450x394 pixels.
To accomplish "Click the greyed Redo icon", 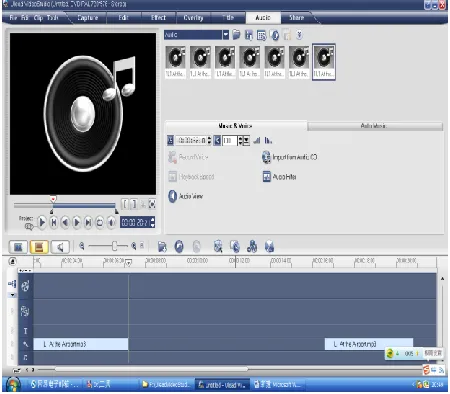I will [x=196, y=247].
